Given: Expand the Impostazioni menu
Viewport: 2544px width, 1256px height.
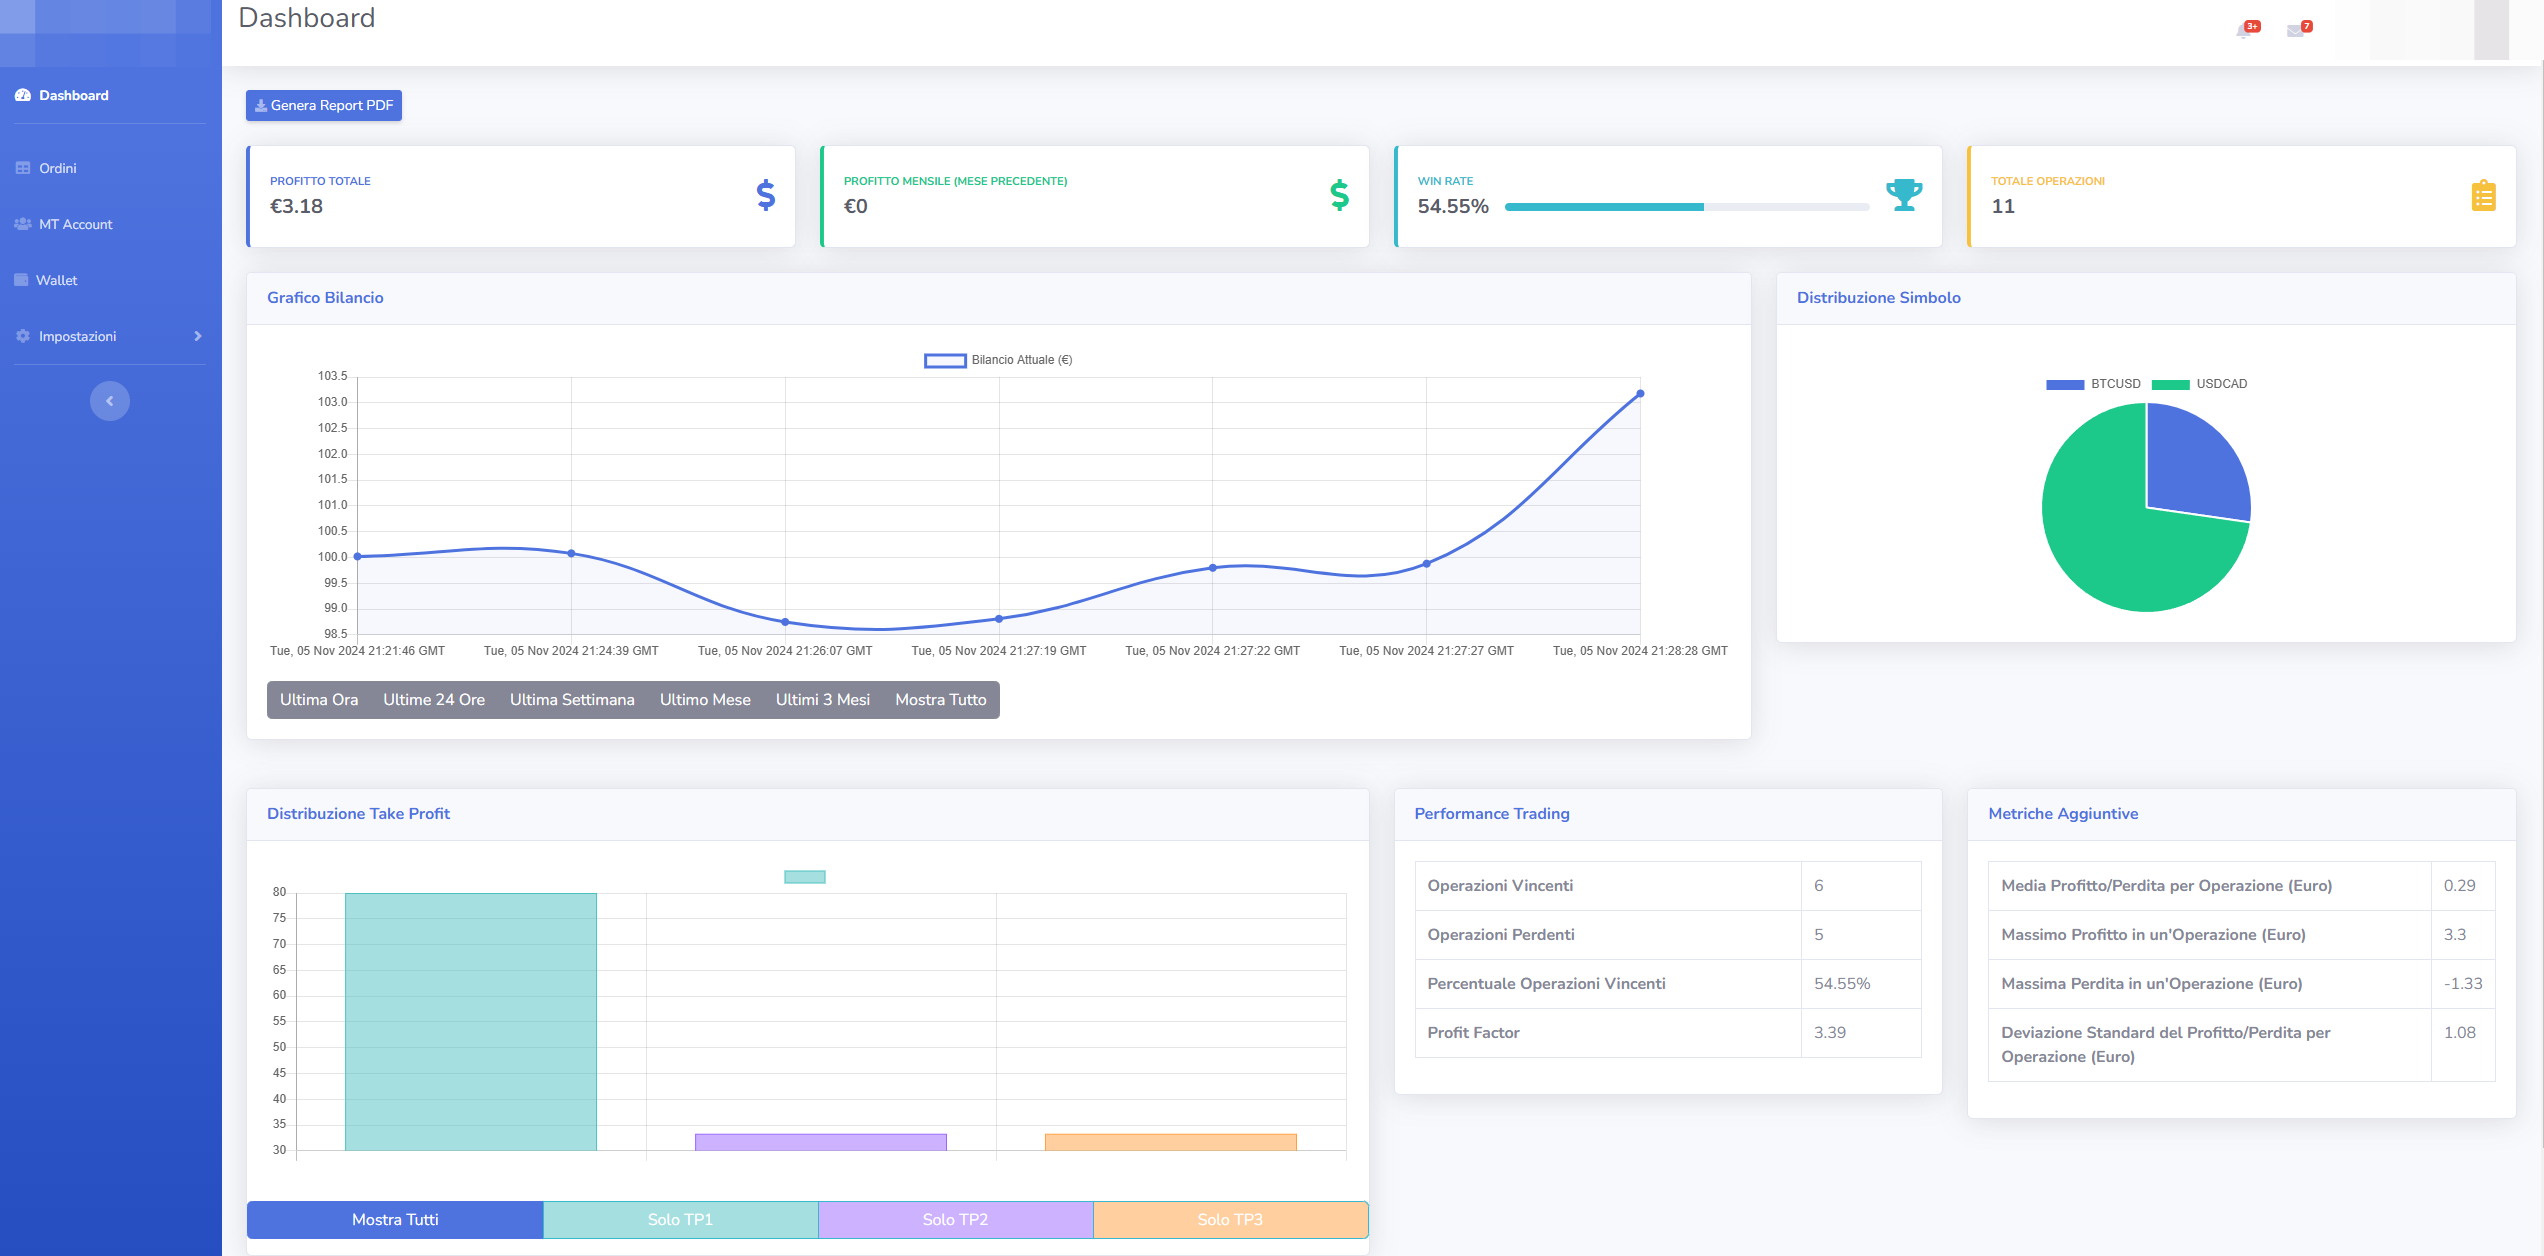Looking at the screenshot, I should point(78,336).
